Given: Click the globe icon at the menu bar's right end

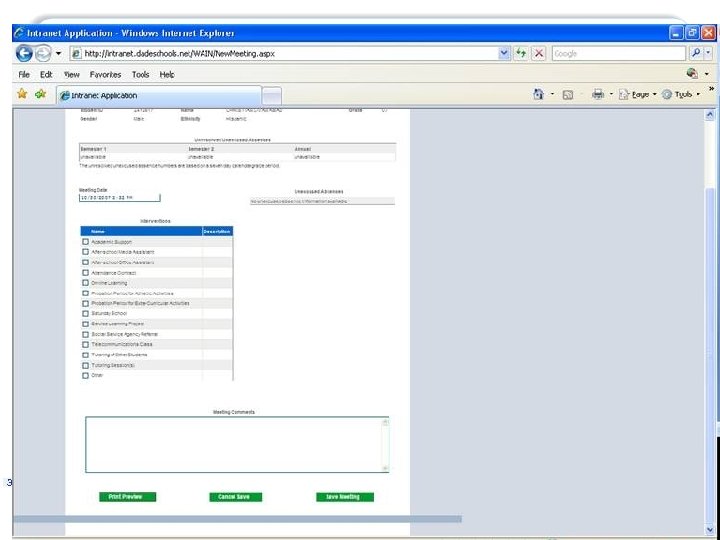Looking at the screenshot, I should coord(692,73).
